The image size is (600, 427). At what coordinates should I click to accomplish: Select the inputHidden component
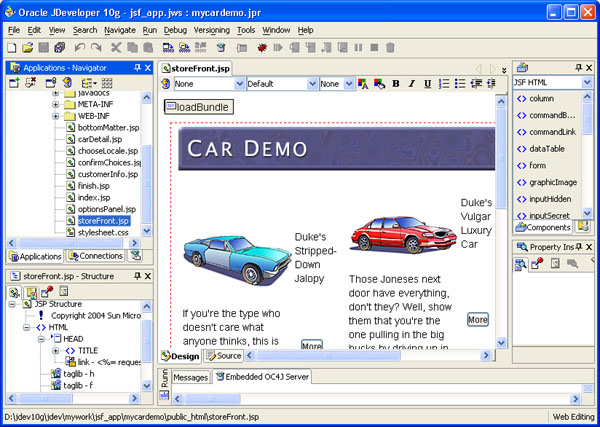[544, 199]
